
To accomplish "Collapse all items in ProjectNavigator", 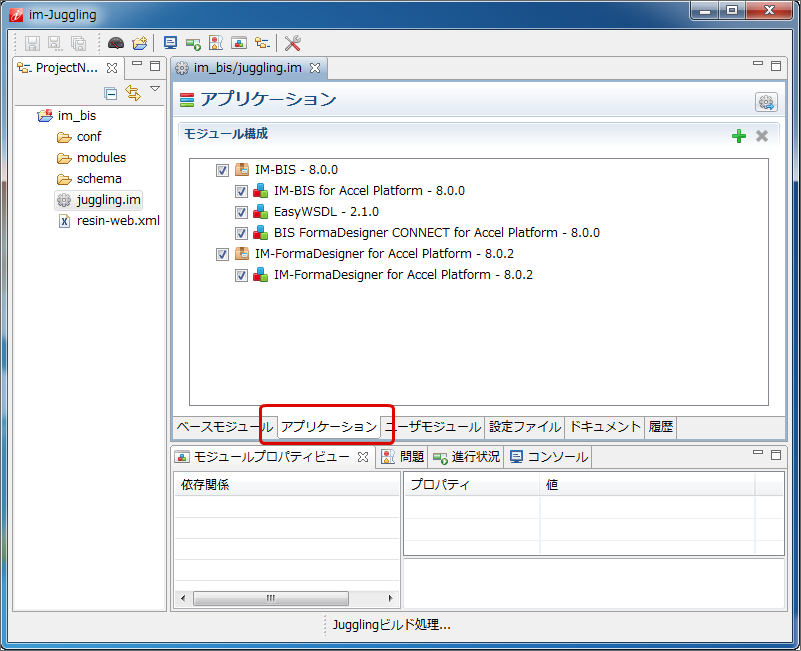I will pos(110,93).
